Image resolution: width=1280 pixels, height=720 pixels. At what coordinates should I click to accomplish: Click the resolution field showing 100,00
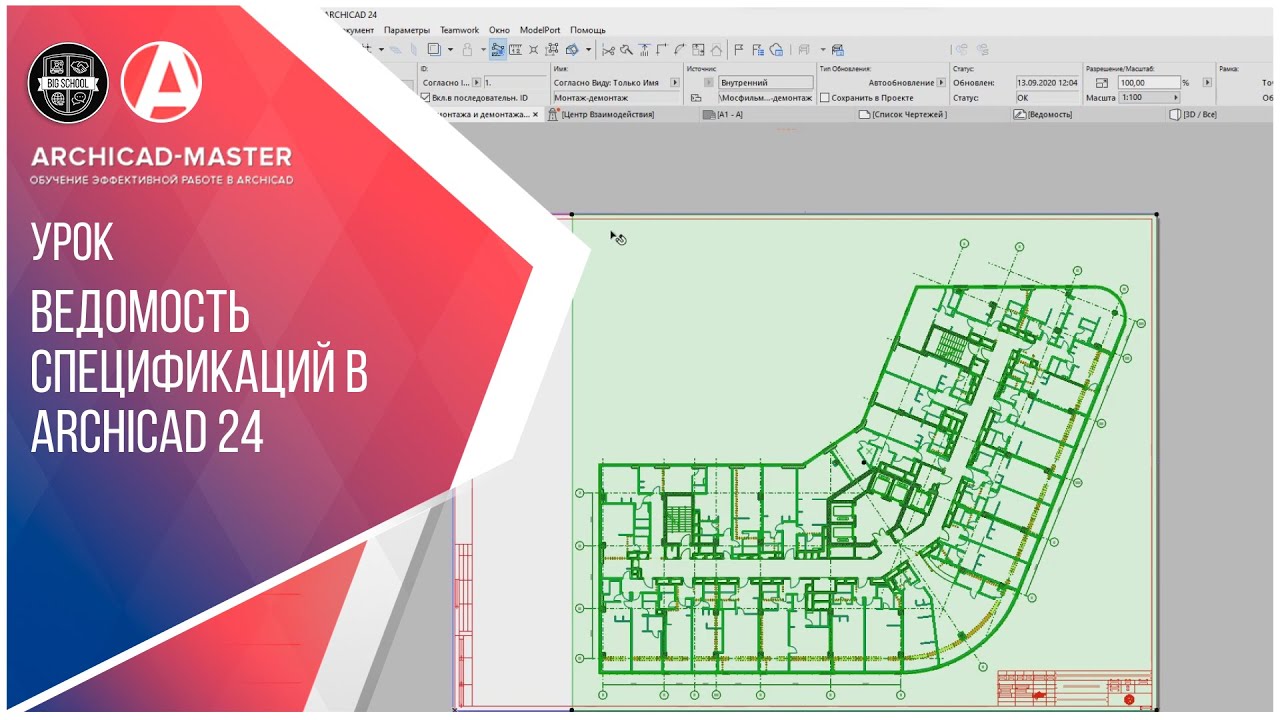click(1150, 83)
